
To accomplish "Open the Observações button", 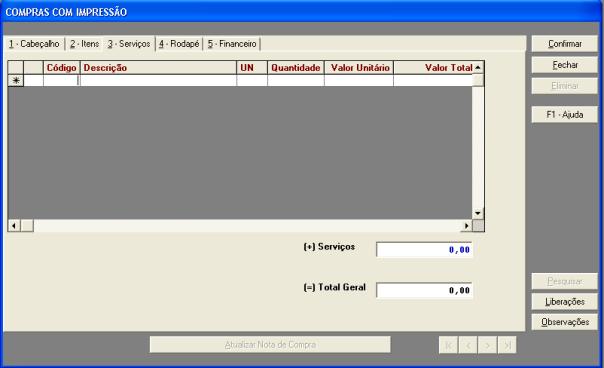I will click(565, 322).
